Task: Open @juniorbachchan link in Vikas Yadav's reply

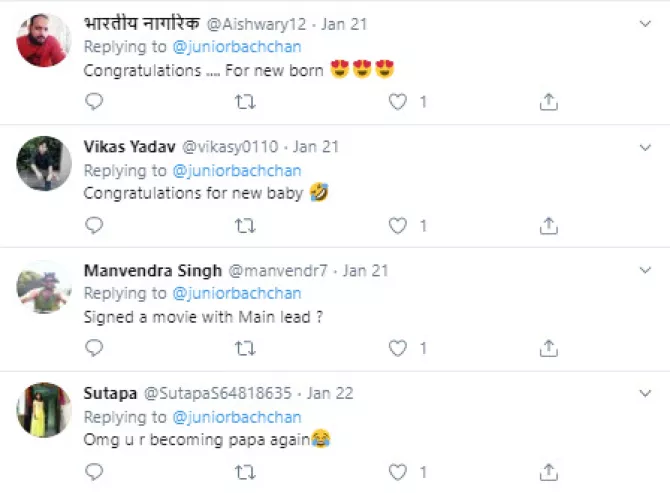Action: (x=237, y=171)
